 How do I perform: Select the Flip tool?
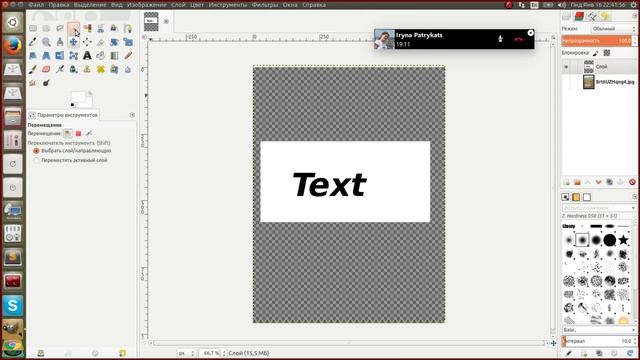point(60,56)
